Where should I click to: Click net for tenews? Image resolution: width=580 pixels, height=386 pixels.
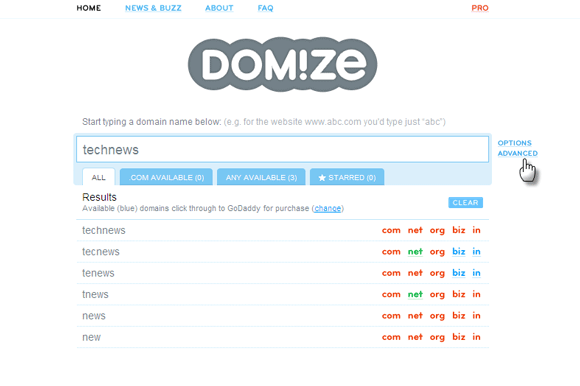(415, 273)
